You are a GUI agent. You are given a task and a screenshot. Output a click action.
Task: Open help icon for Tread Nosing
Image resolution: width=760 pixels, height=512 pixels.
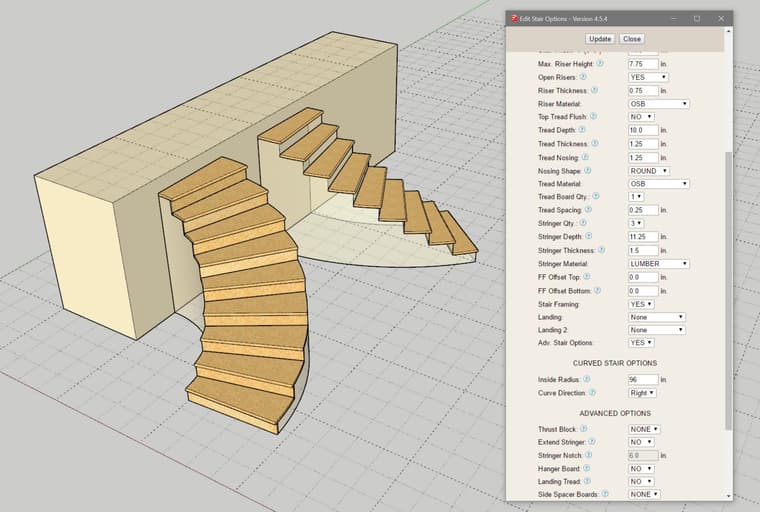pyautogui.click(x=585, y=157)
